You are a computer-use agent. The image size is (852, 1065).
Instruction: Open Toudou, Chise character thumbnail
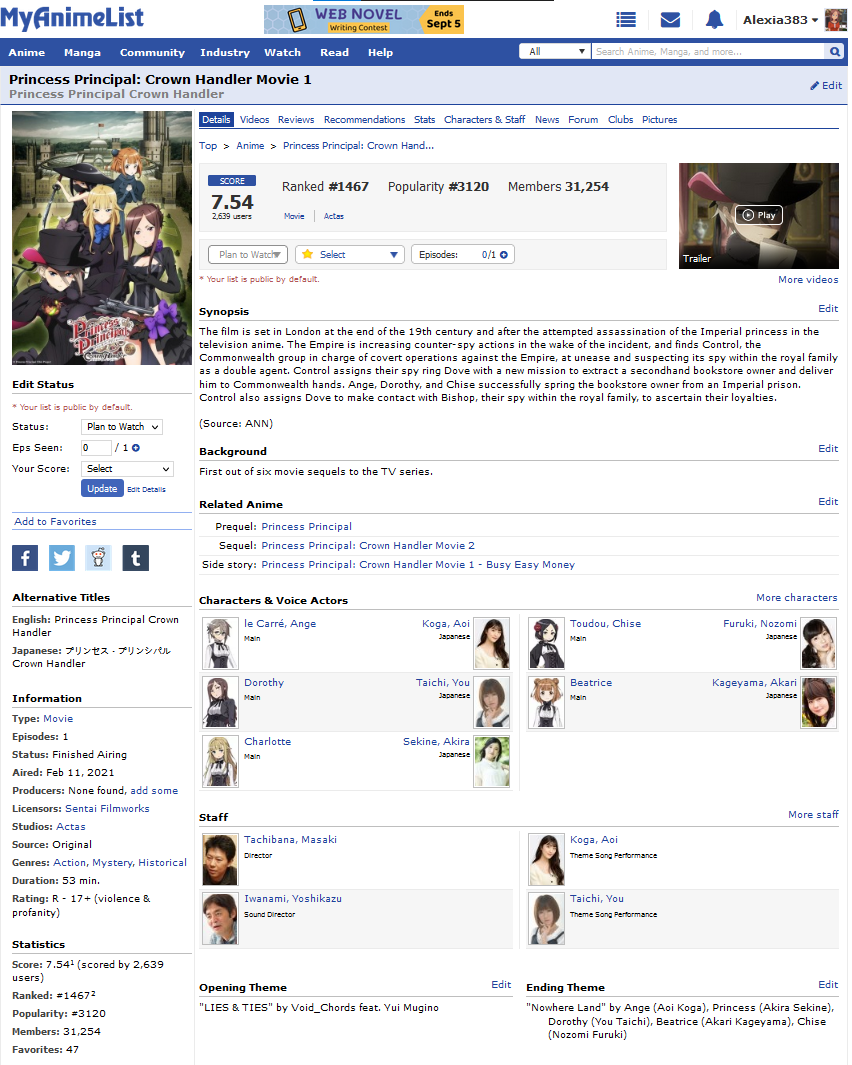(546, 643)
